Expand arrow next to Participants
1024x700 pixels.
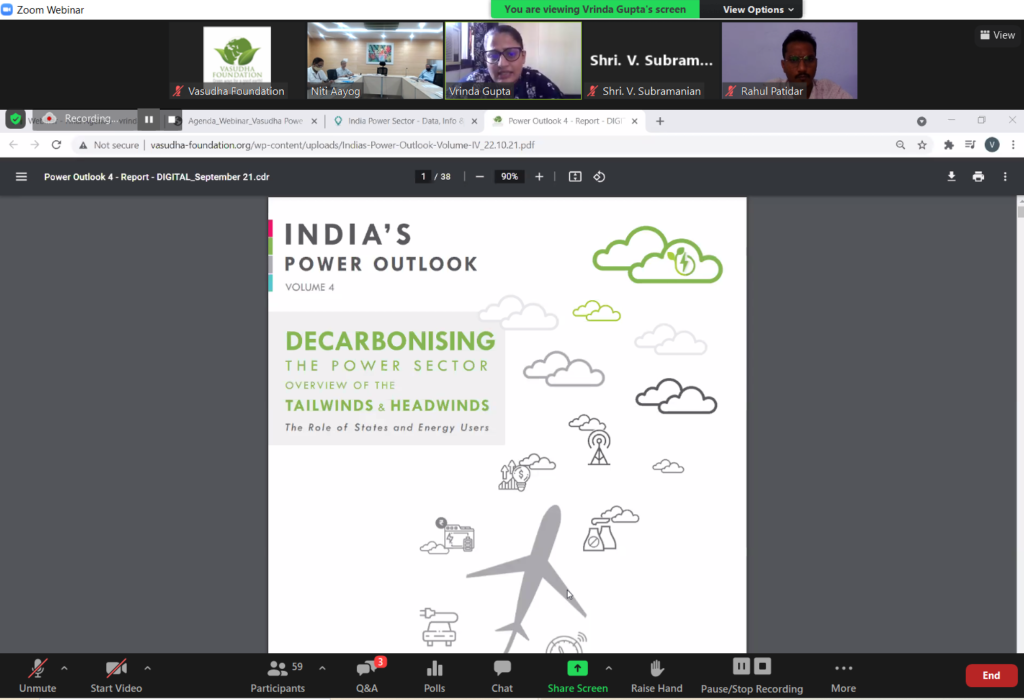[x=323, y=668]
